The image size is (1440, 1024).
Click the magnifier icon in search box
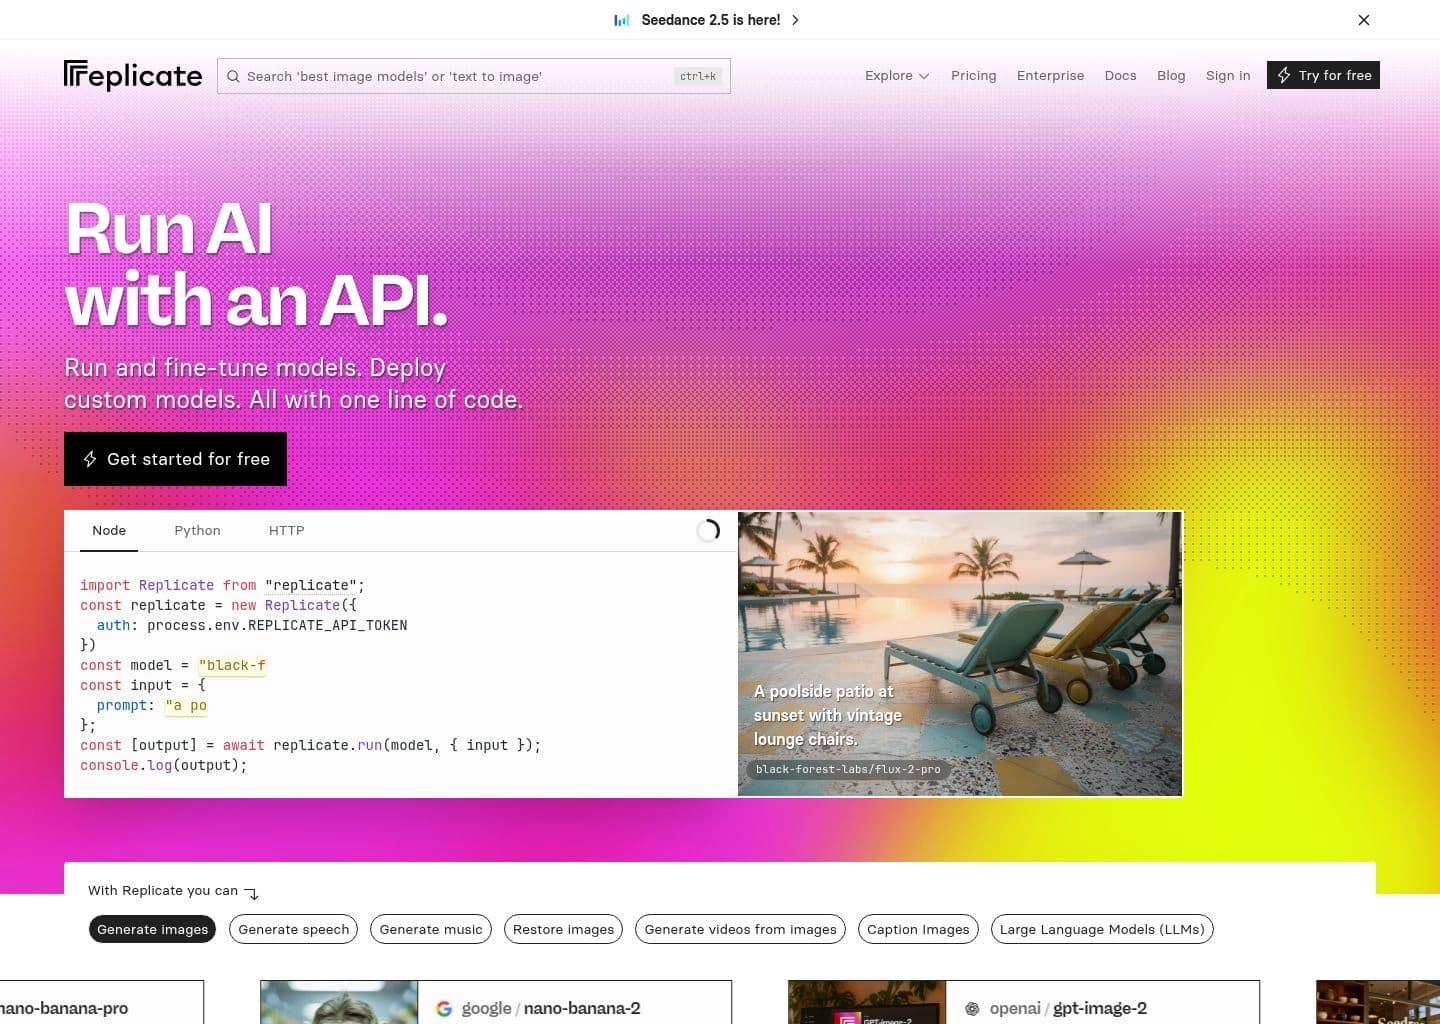tap(233, 76)
